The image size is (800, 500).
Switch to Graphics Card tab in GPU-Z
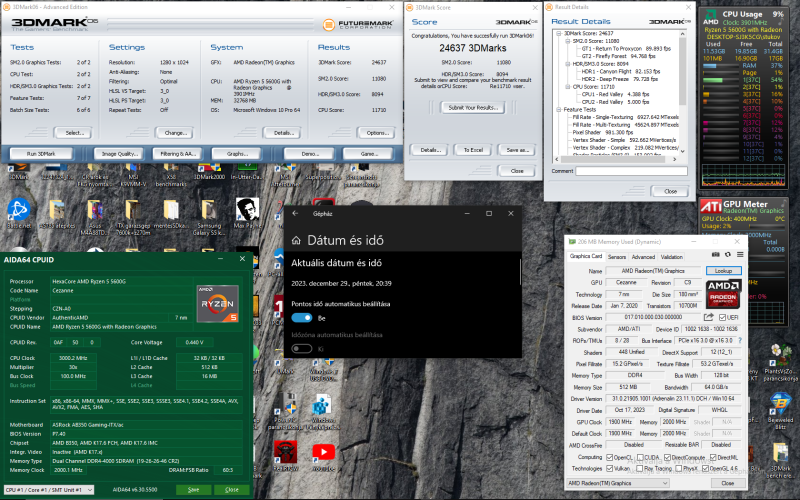tap(586, 256)
